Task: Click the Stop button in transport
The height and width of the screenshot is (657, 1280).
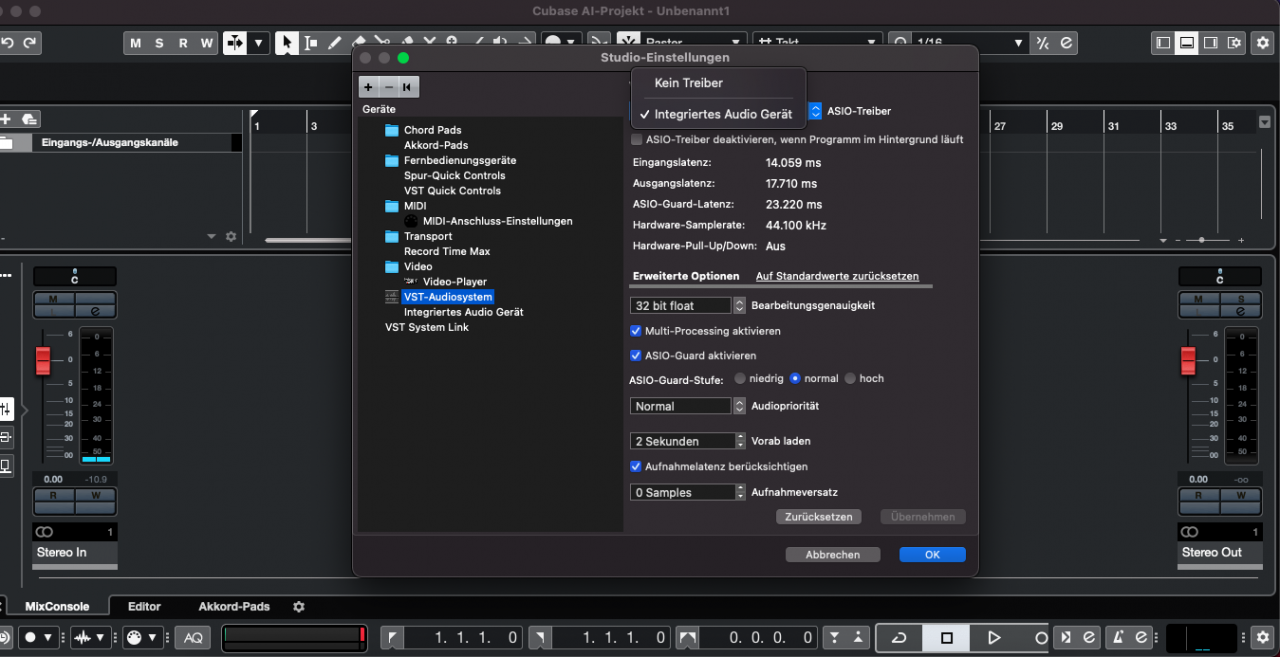Action: click(x=946, y=637)
